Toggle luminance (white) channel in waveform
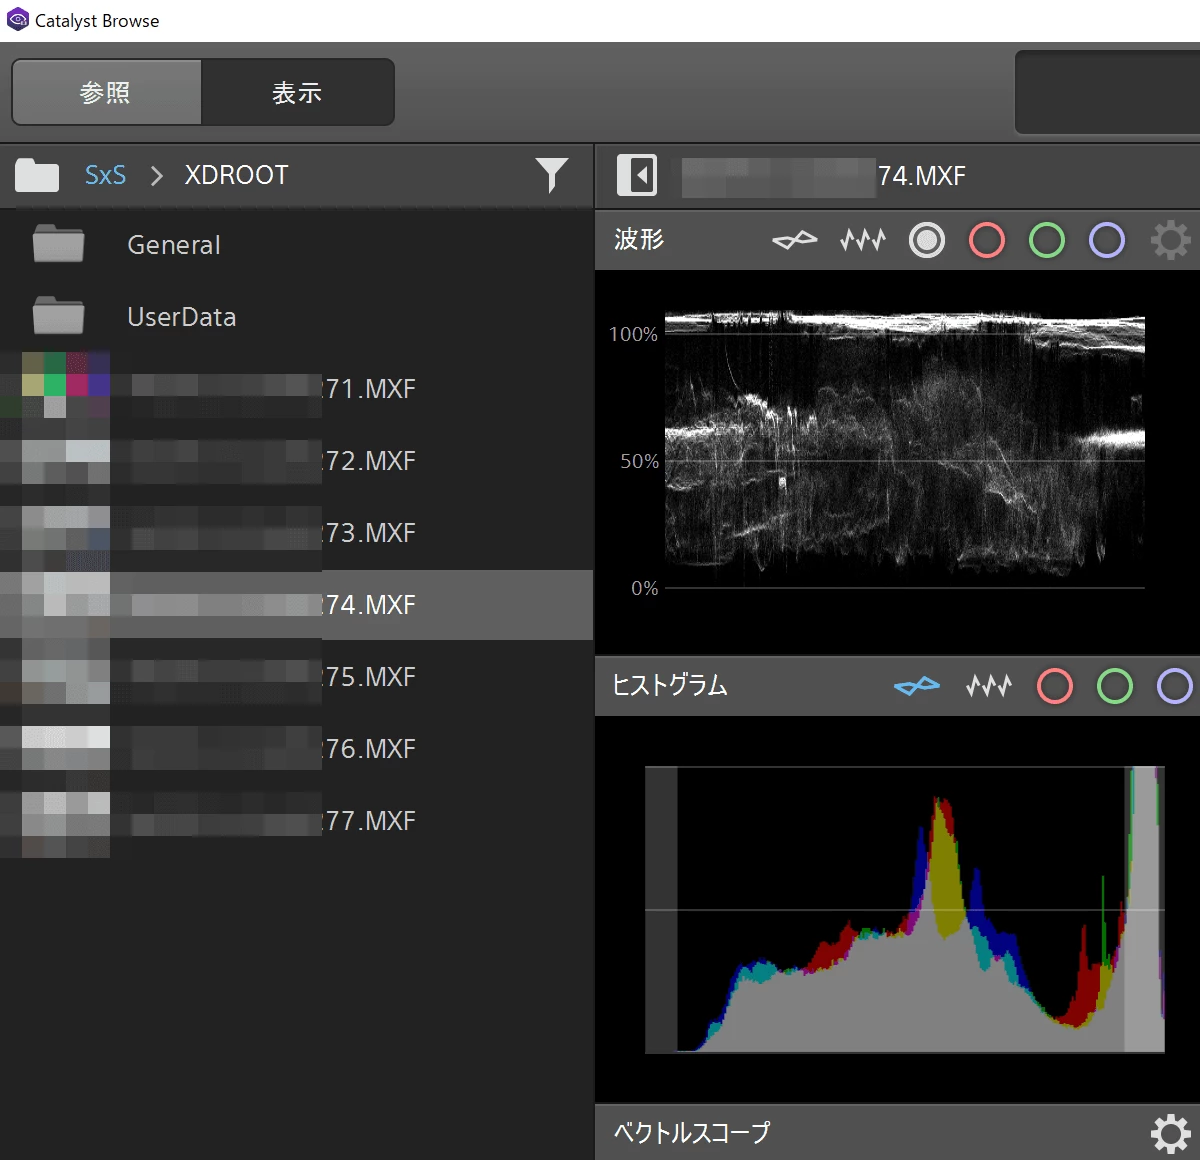The width and height of the screenshot is (1200, 1160). coord(927,240)
